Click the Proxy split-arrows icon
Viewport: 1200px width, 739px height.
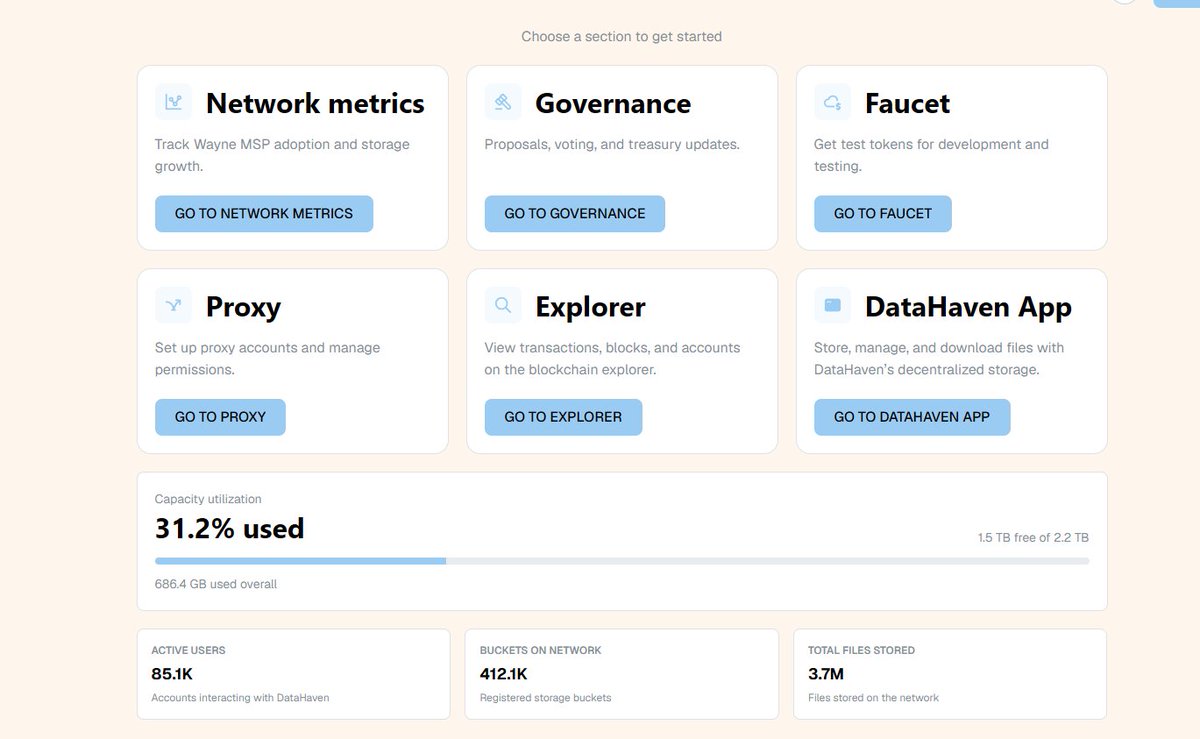click(x=173, y=305)
